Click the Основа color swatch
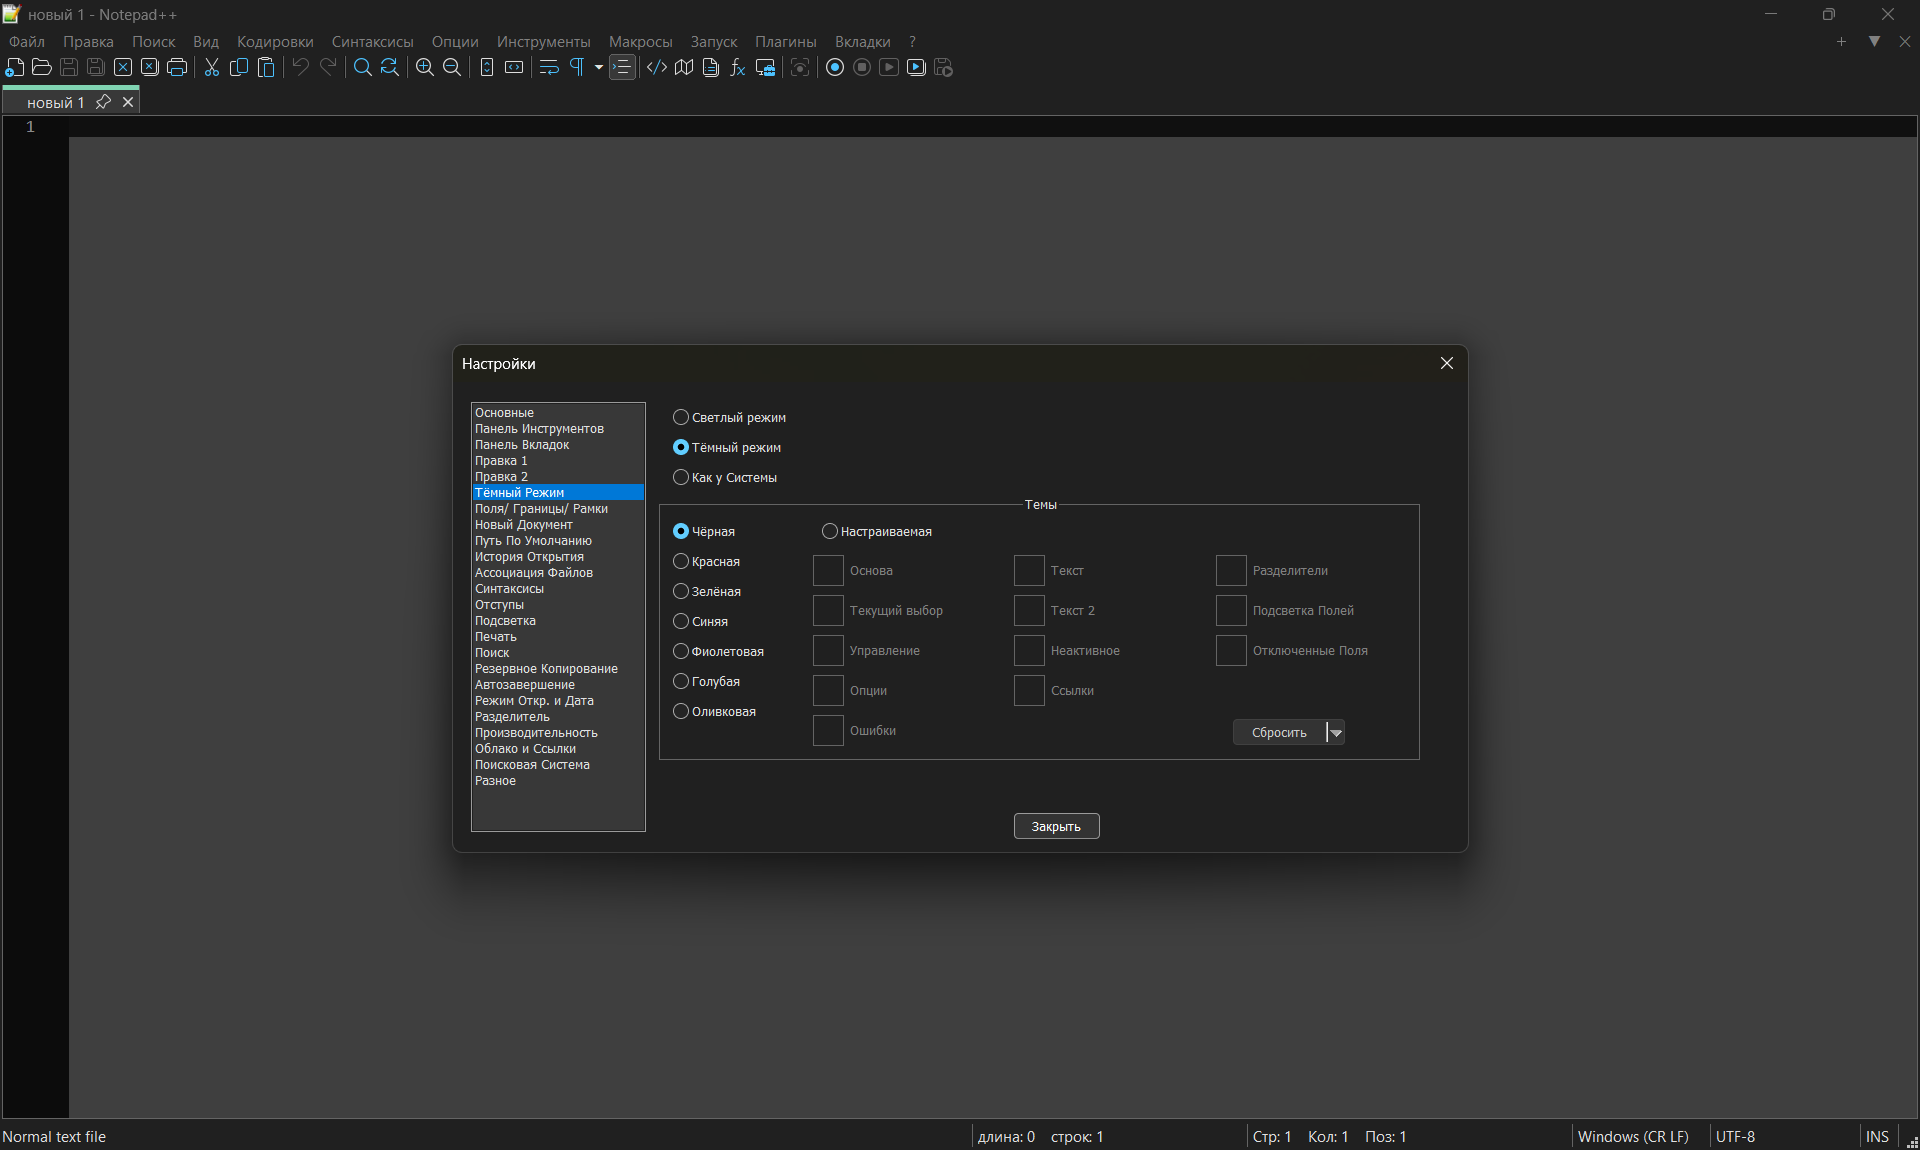Image resolution: width=1920 pixels, height=1150 pixels. [828, 570]
